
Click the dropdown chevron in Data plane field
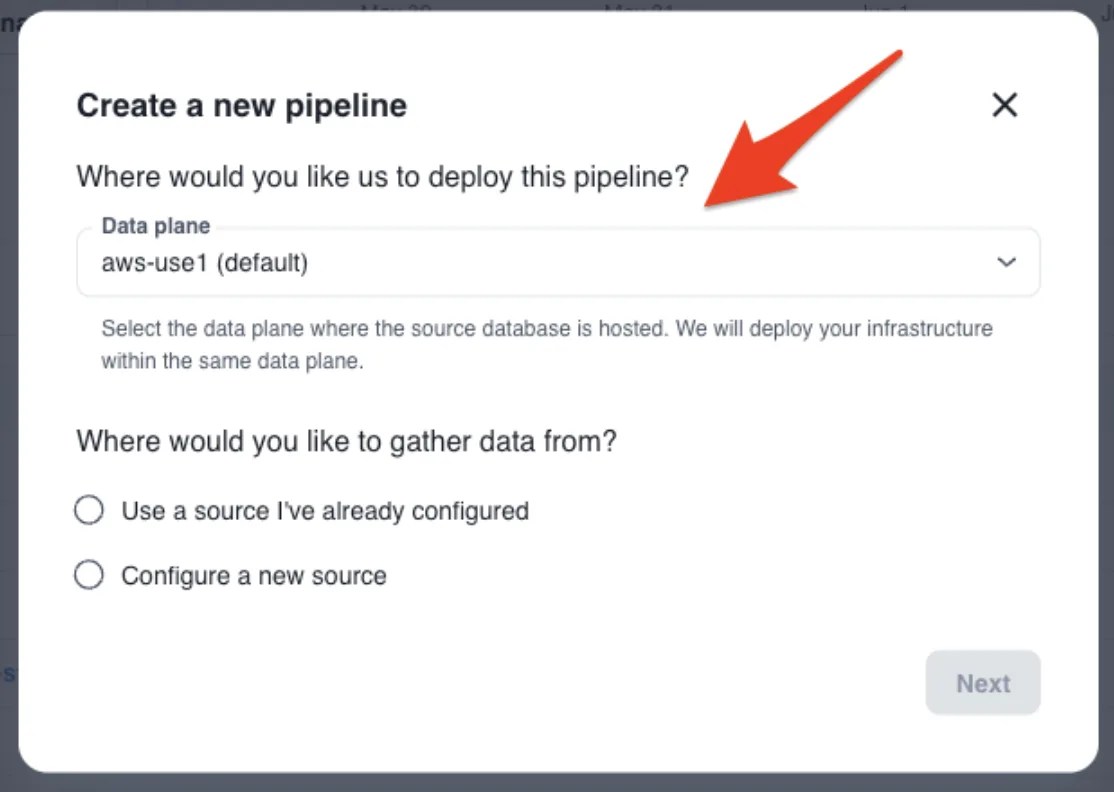tap(1006, 262)
